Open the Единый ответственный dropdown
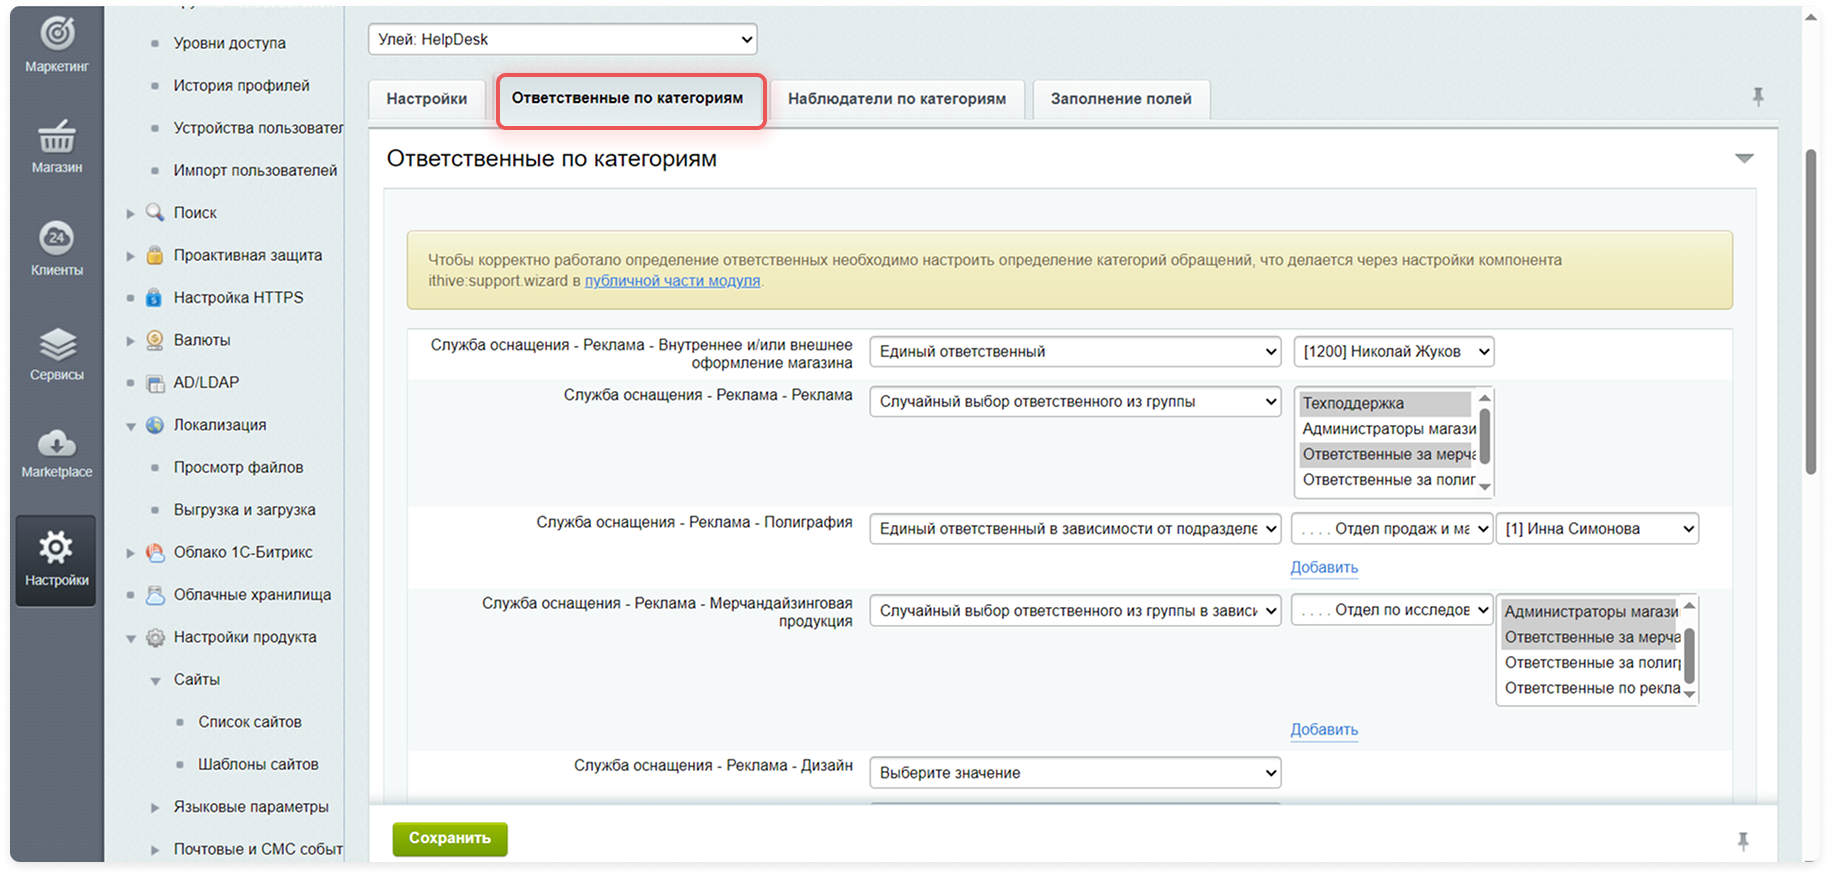The height and width of the screenshot is (876, 1830). [1075, 352]
